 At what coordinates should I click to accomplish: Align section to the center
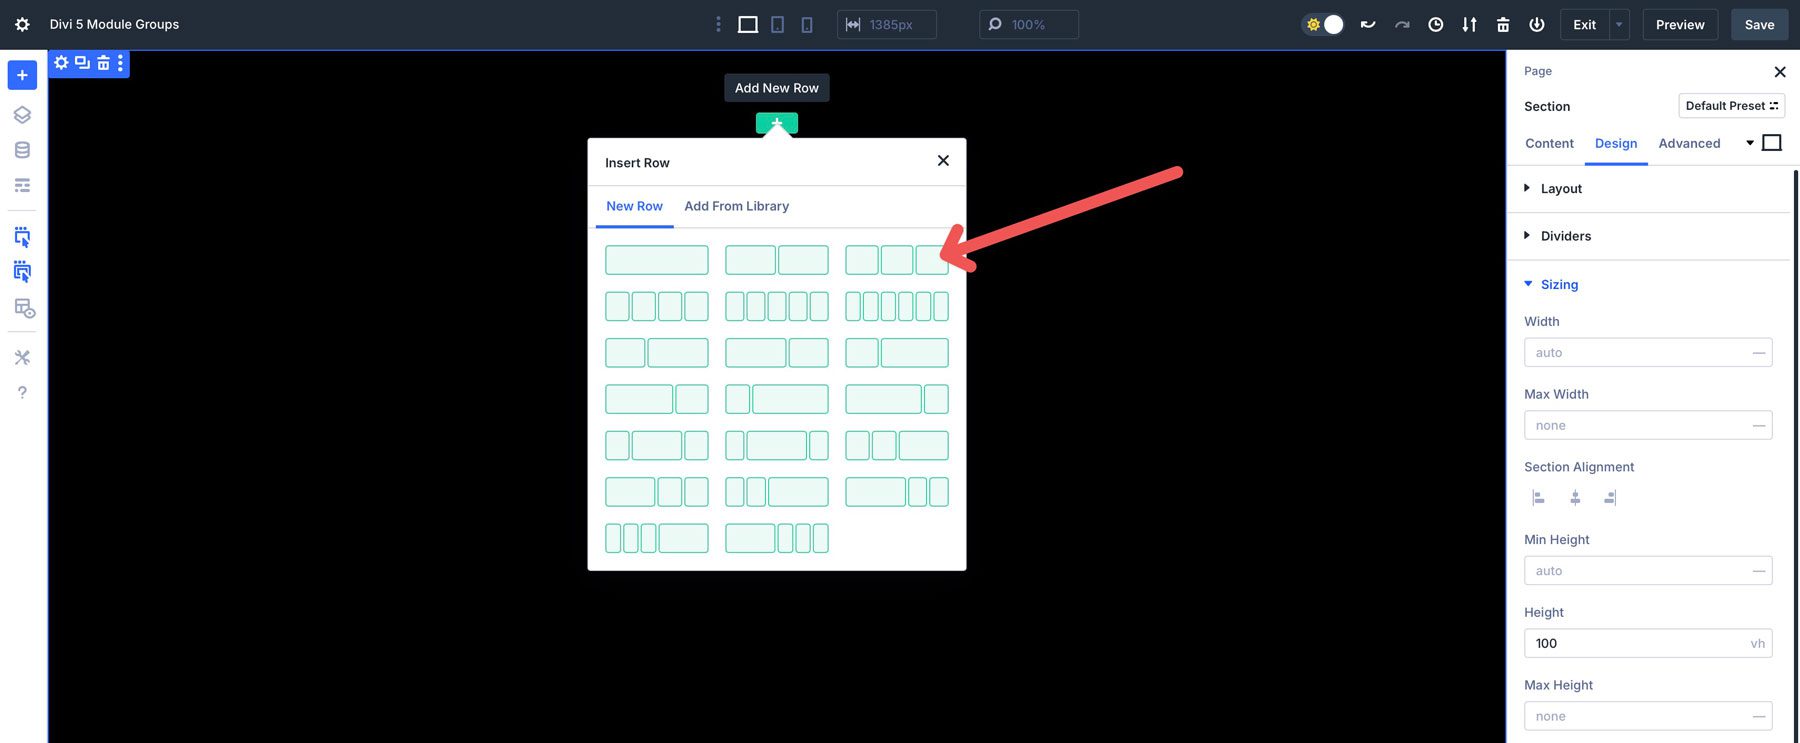pos(1575,498)
